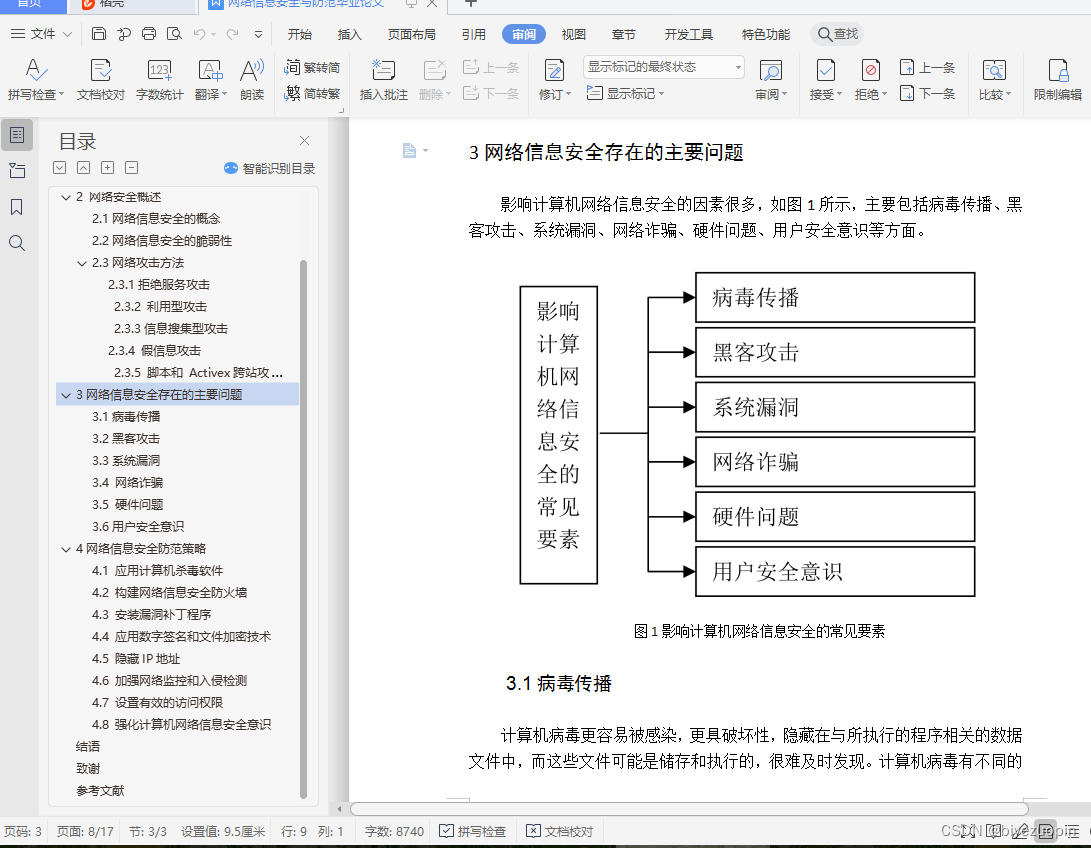Run document proofreading (文档校对) from the ribbon
This screenshot has width=1091, height=848.
(x=100, y=78)
